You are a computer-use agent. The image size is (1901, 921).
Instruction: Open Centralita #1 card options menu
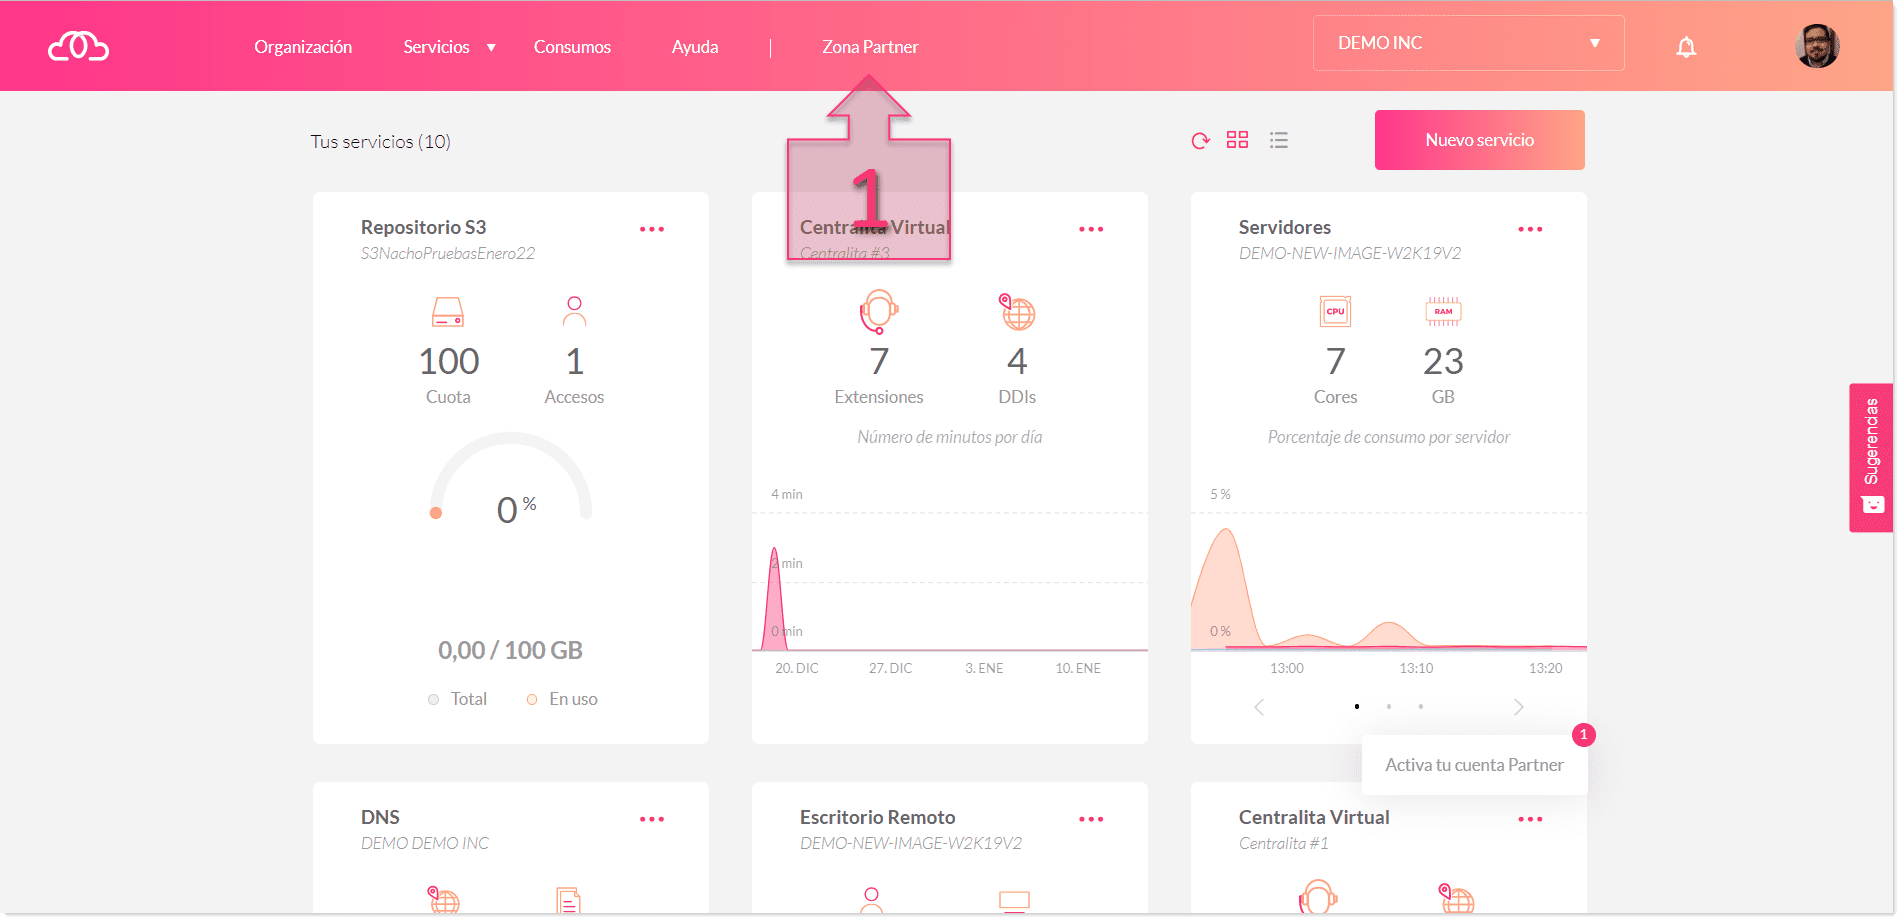1530,819
